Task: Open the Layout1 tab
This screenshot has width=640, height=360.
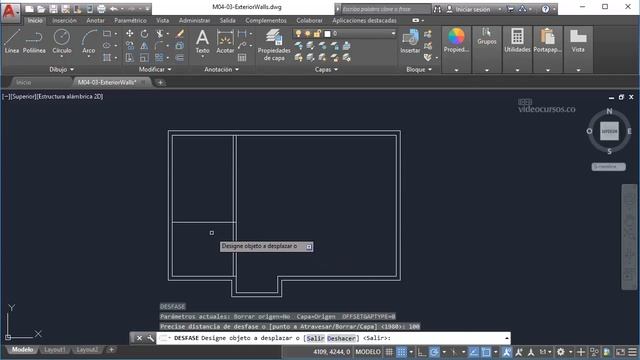Action: coord(54,350)
